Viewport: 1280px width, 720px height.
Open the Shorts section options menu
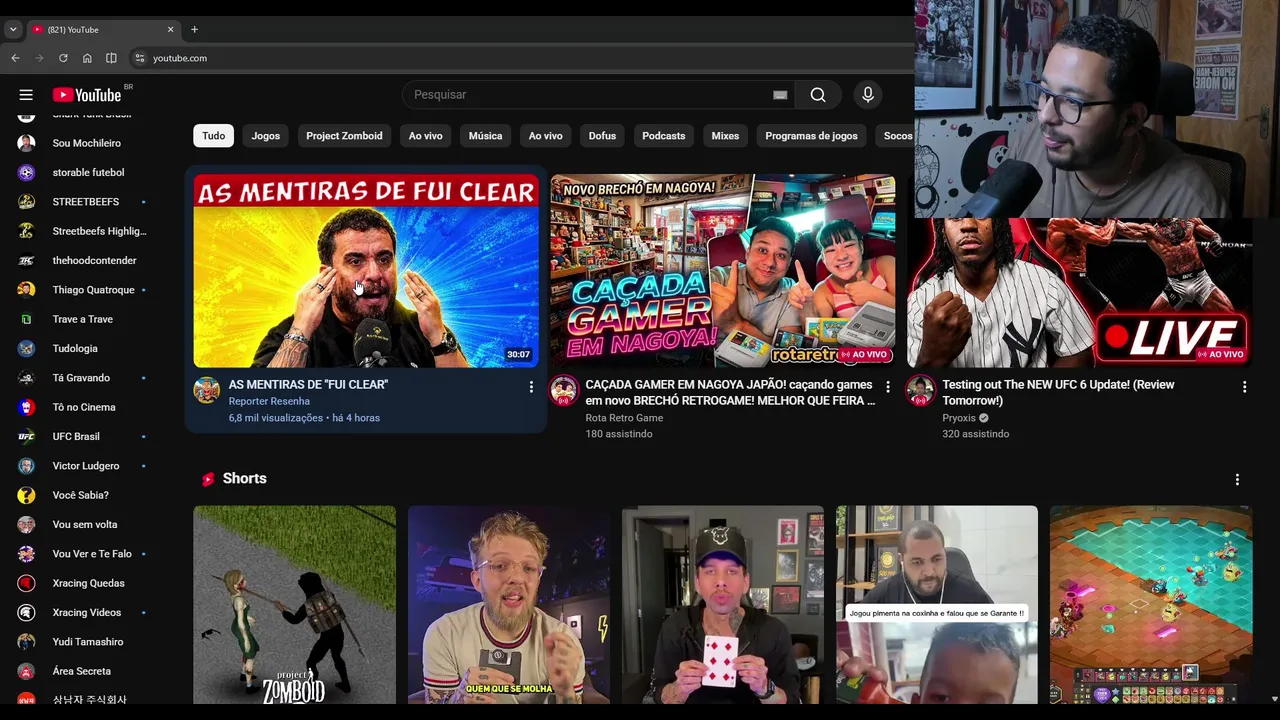1237,479
